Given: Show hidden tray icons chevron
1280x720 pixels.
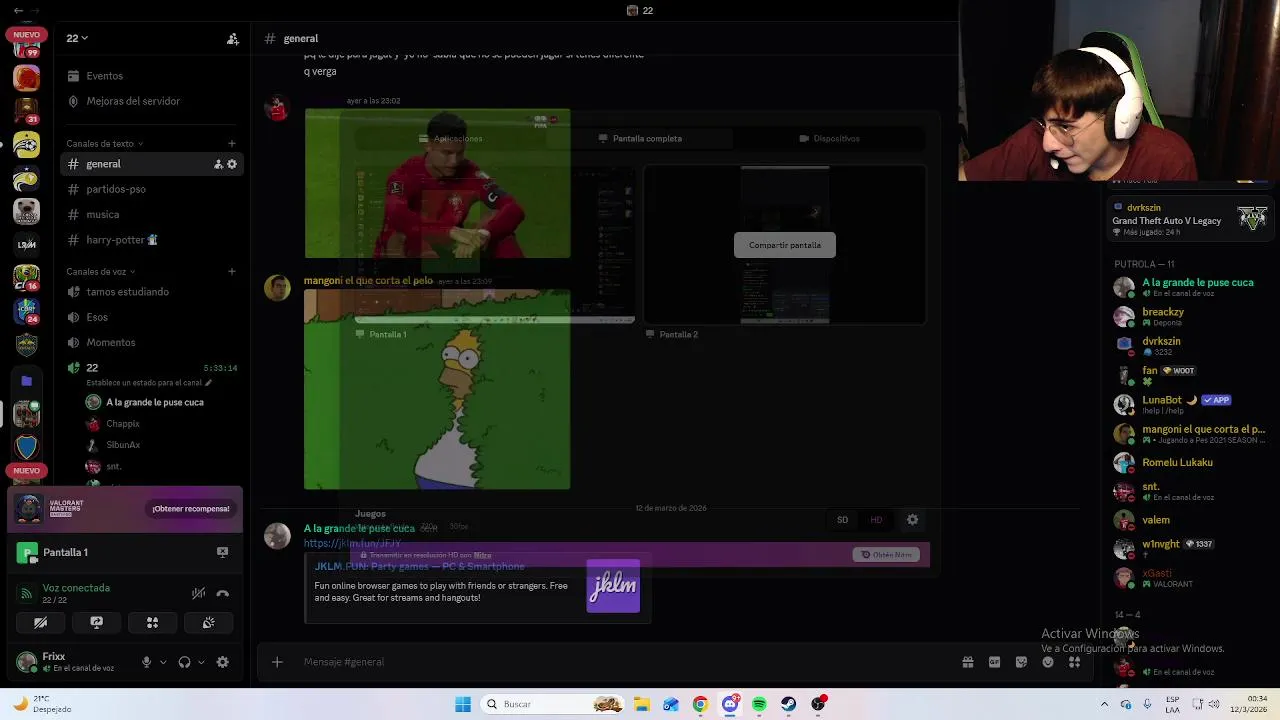Looking at the screenshot, I should tap(1104, 704).
